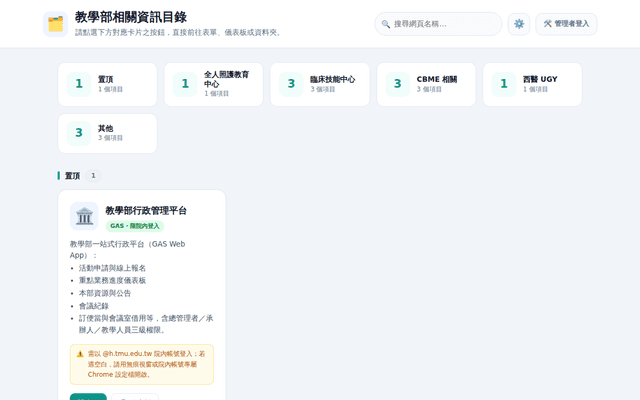
Task: Focus the 搜尋網頁名稱 search field
Action: pyautogui.click(x=438, y=24)
